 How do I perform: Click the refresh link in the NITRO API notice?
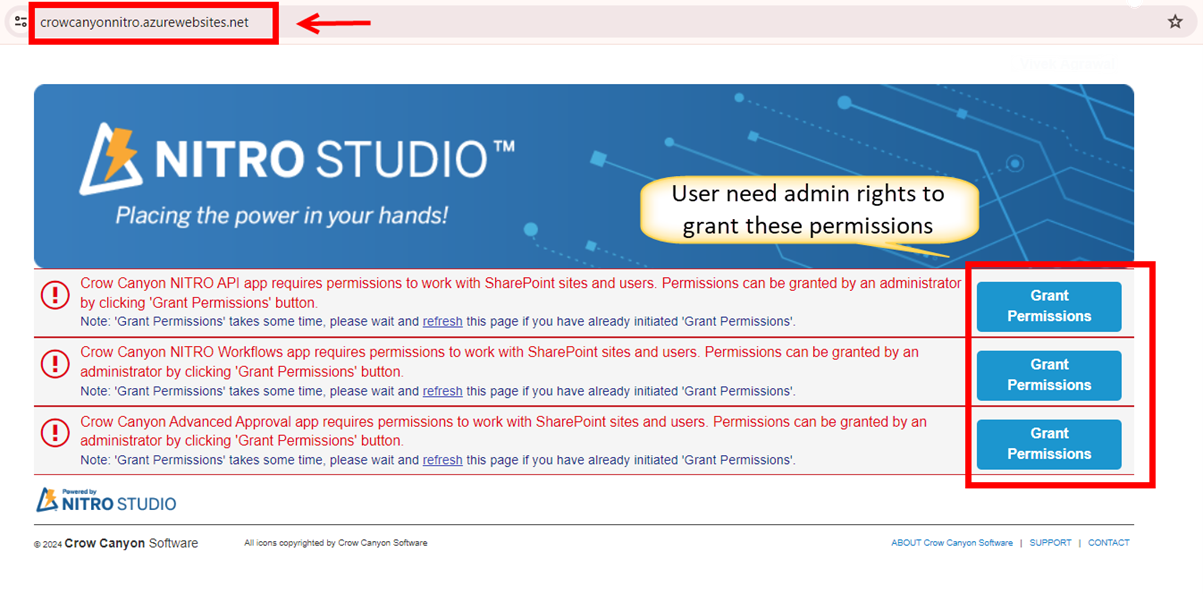click(443, 322)
